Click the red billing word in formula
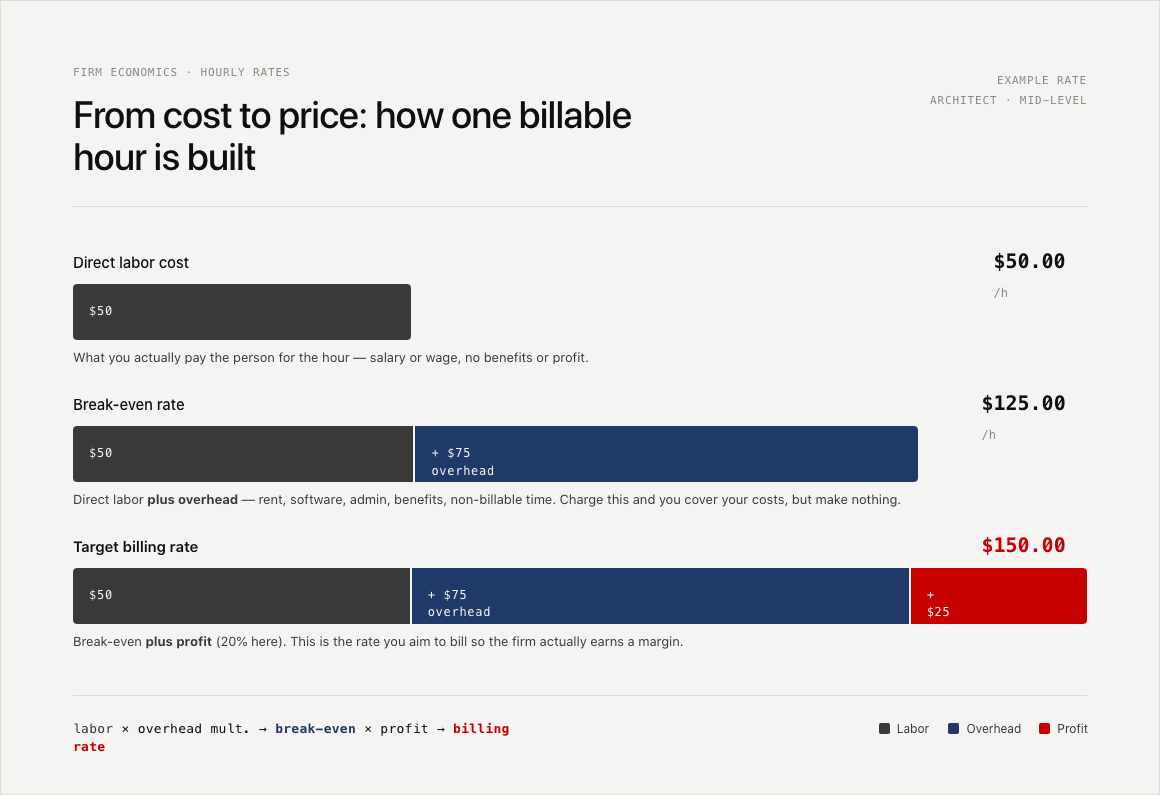Screen dimensions: 1160x795 (481, 728)
